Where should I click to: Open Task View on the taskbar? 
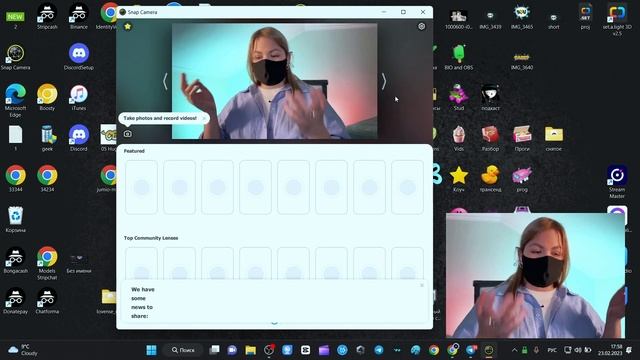214,350
